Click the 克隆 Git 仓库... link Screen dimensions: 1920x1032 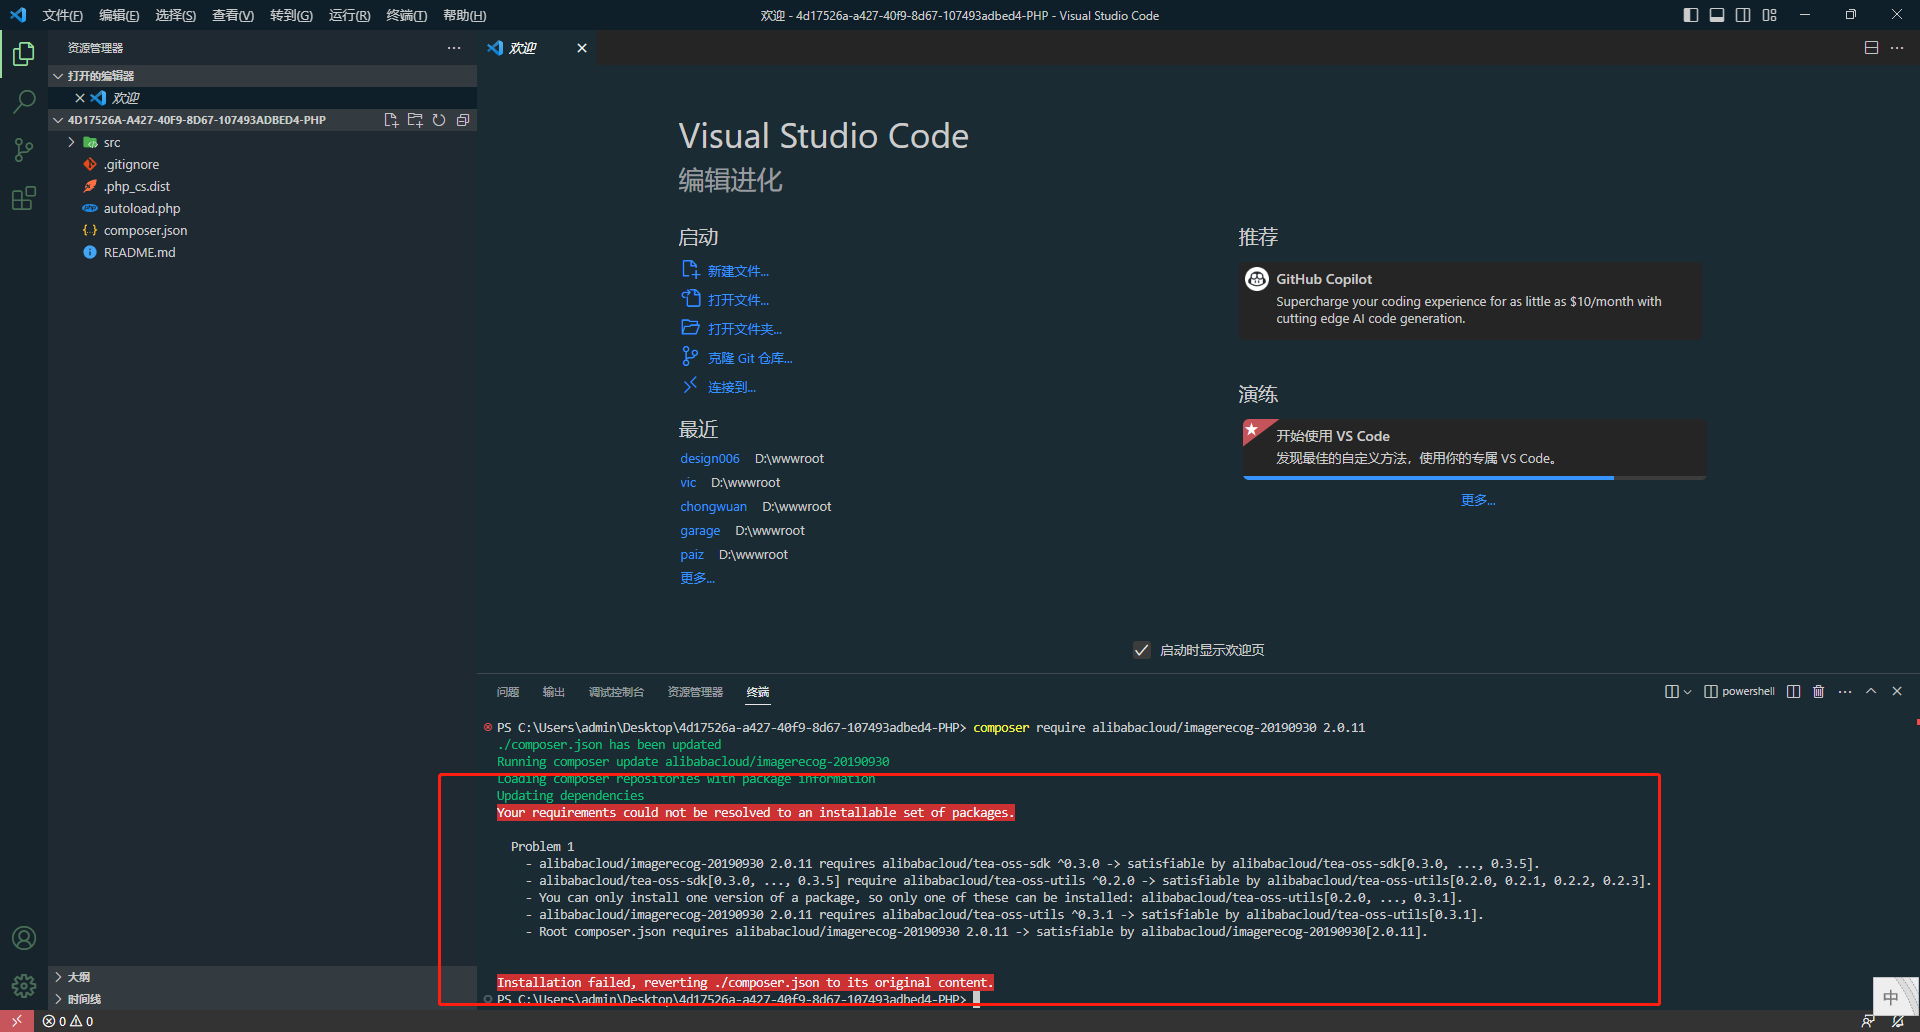point(750,358)
